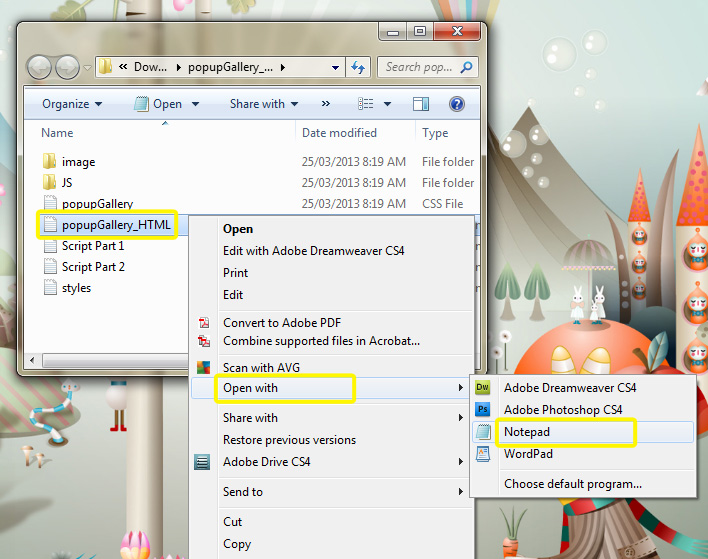Select the popupGallery_HTML file
This screenshot has height=559, width=708.
[116, 225]
